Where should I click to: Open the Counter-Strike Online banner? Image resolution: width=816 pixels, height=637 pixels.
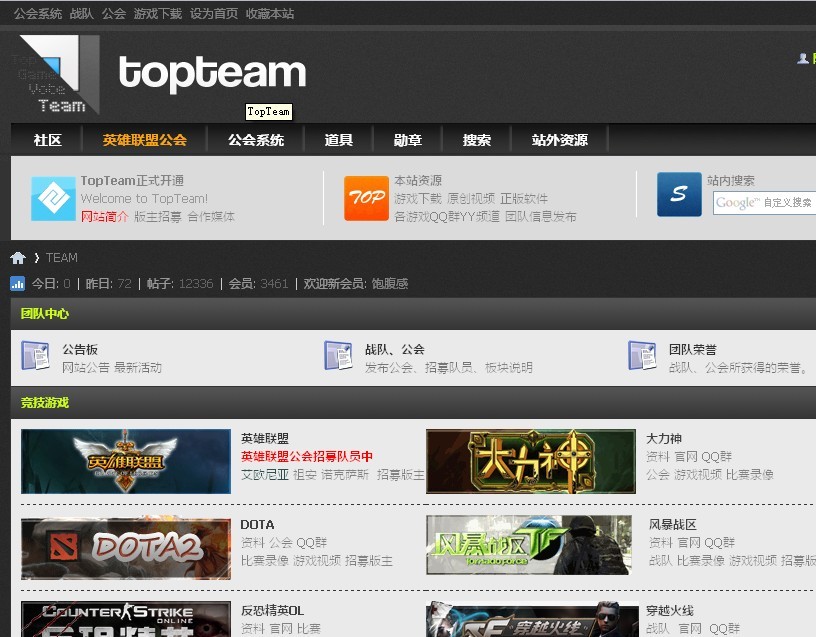tap(126, 619)
